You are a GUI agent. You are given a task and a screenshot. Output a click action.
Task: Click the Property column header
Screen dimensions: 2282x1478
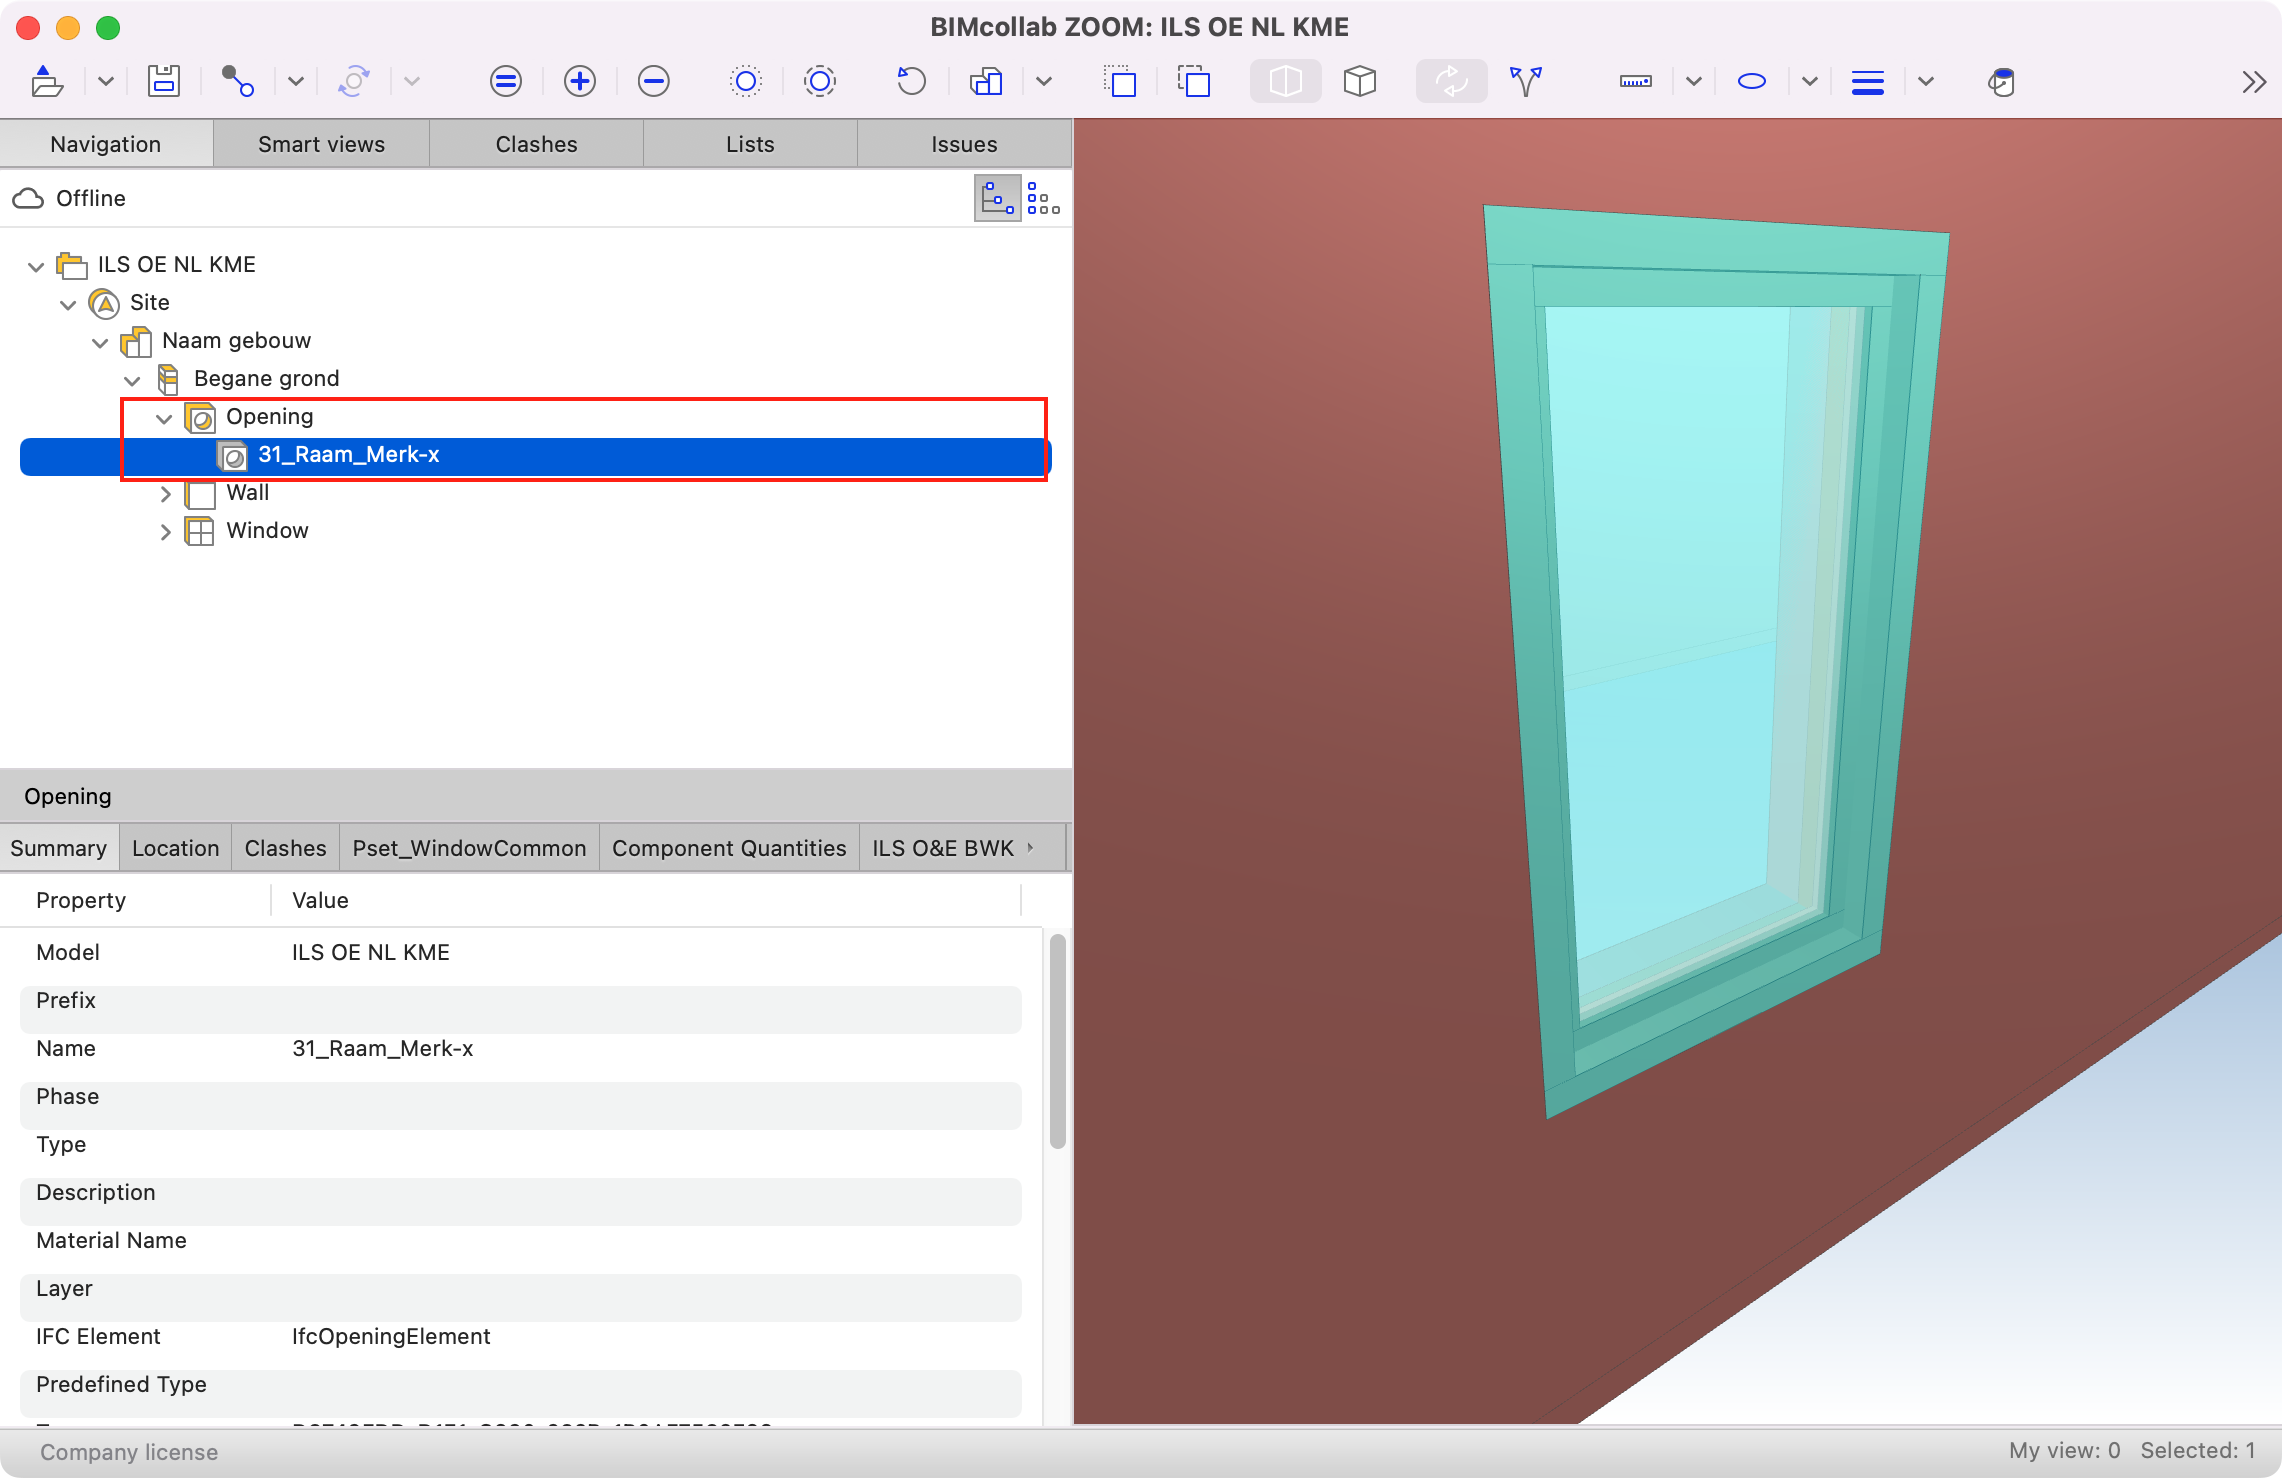tap(81, 900)
